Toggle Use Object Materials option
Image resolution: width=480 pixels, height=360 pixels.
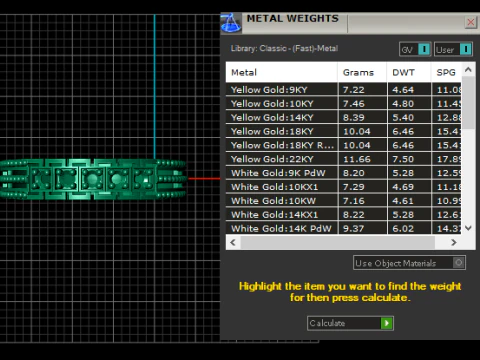pos(409,263)
